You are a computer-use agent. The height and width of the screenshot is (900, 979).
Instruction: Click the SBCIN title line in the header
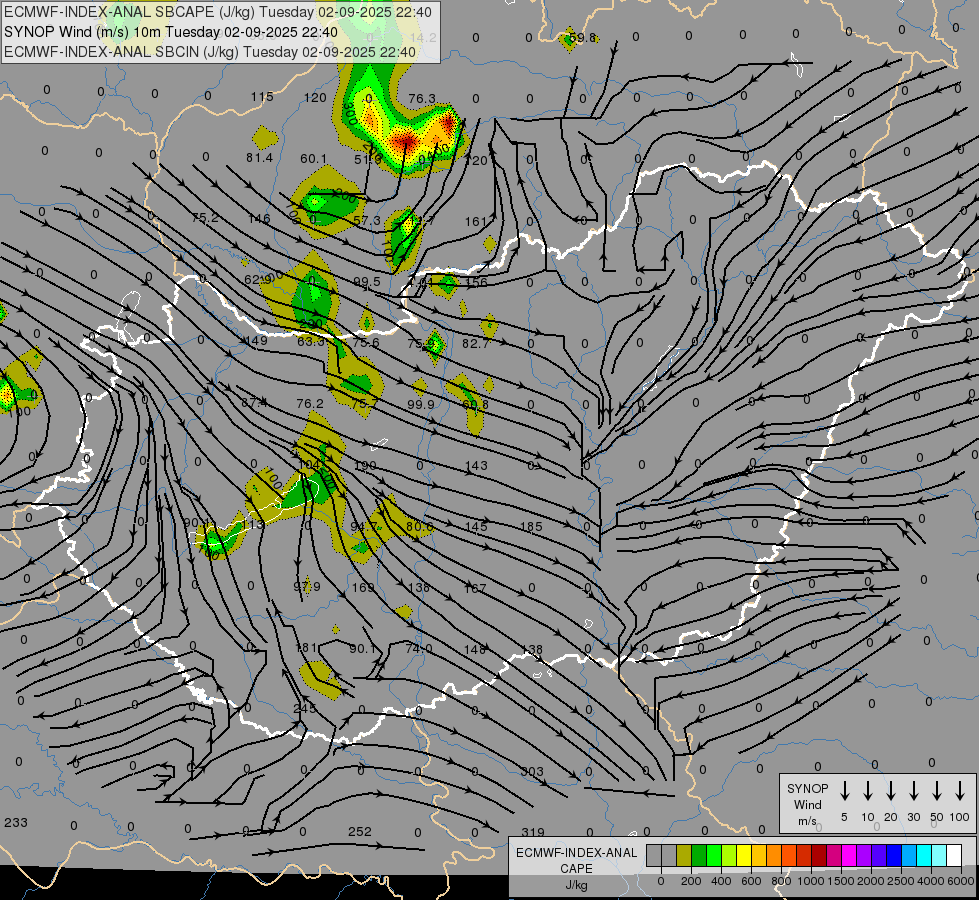point(210,52)
